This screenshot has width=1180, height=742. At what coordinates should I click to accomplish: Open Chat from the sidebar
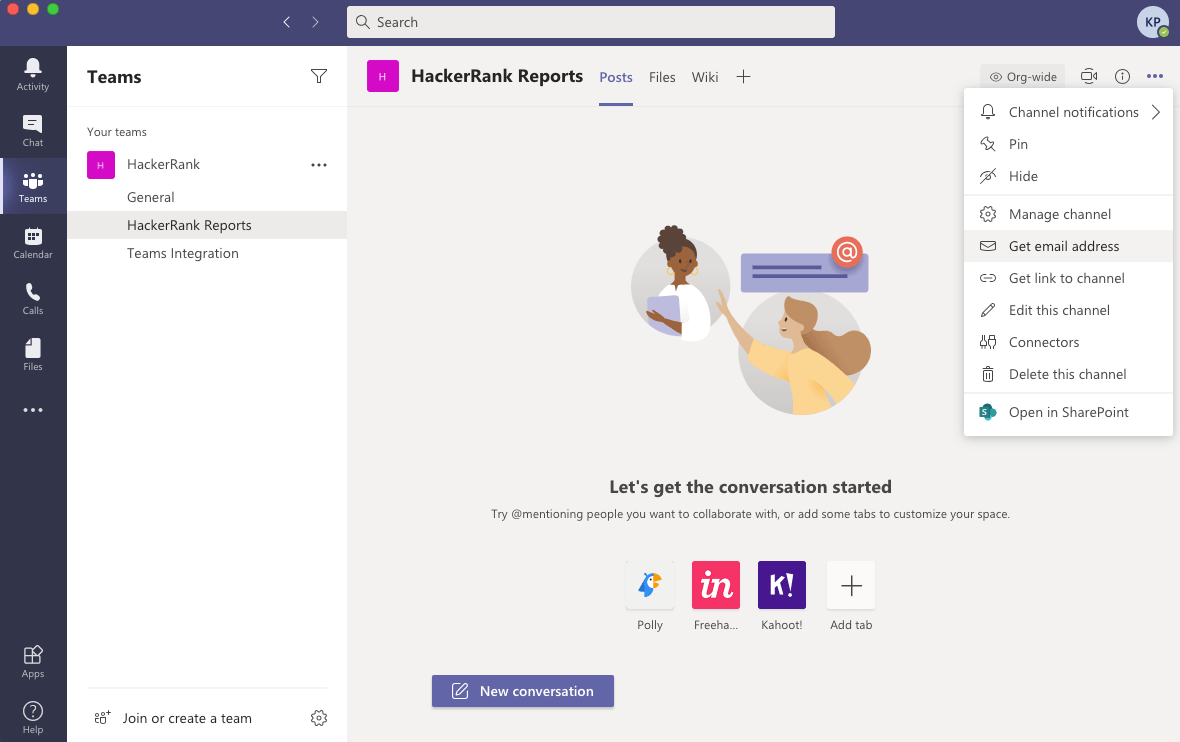point(33,131)
